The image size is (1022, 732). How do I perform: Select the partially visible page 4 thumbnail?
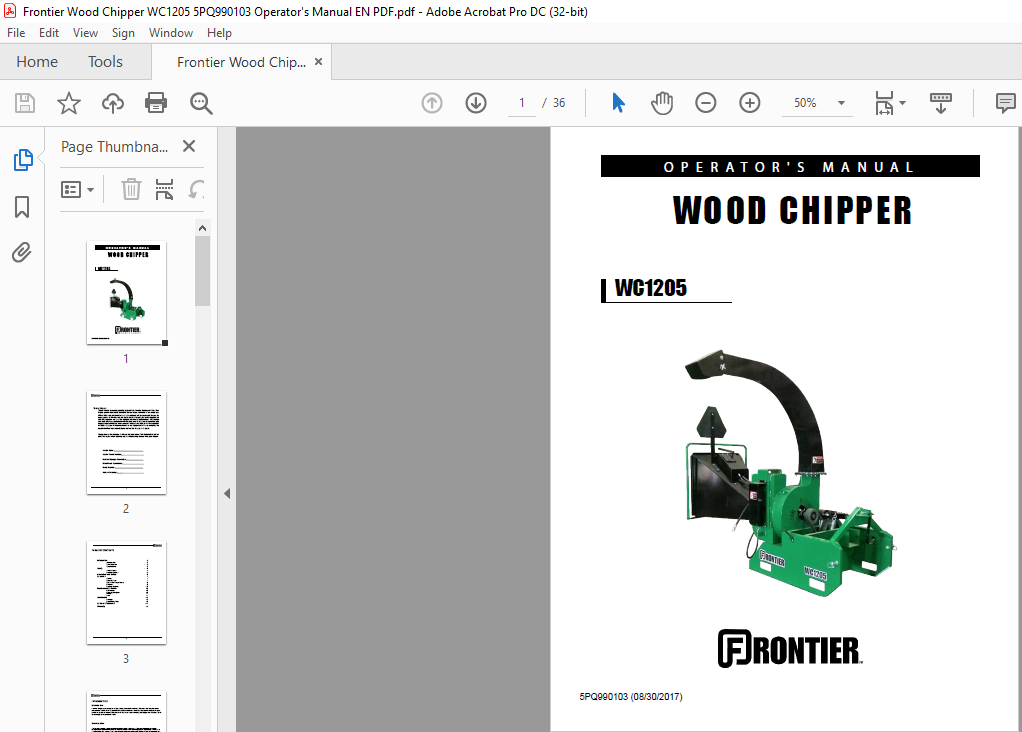pyautogui.click(x=126, y=712)
